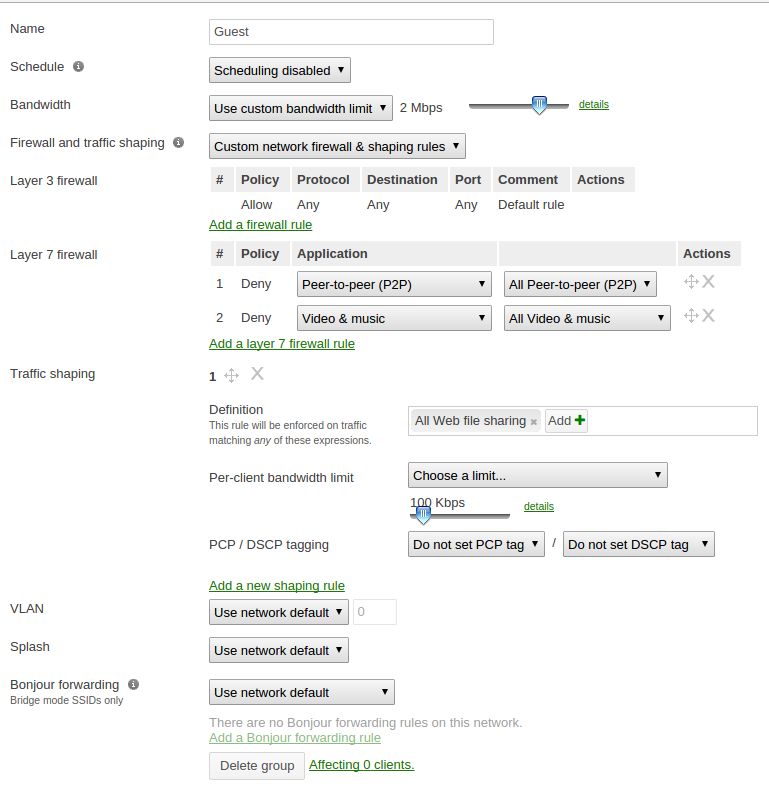
Task: Click move handle for Video & music rule
Action: 691,316
